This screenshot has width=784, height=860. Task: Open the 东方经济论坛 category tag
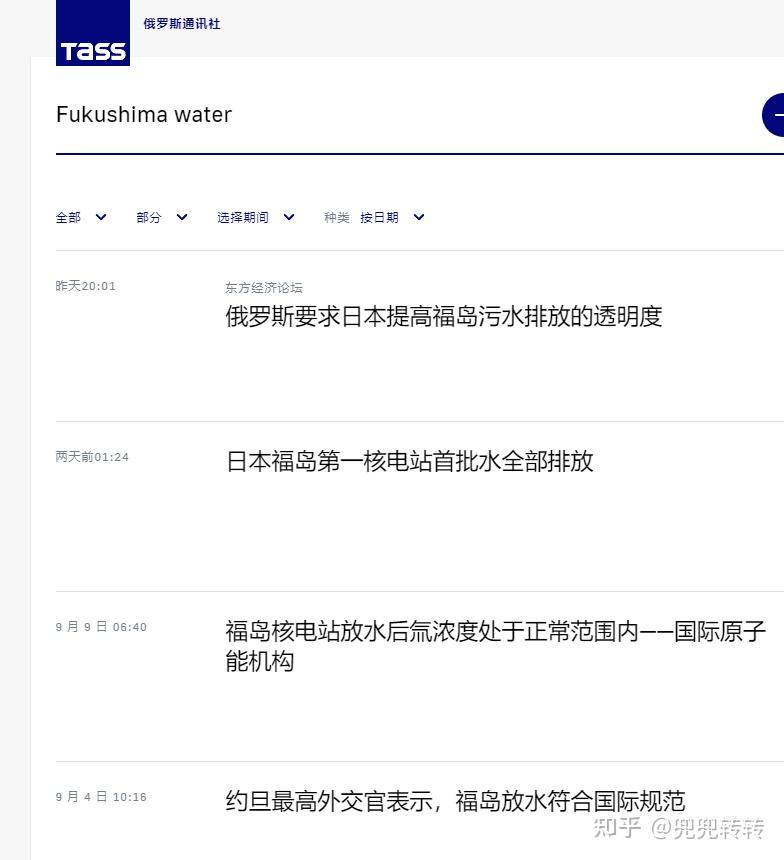click(264, 287)
